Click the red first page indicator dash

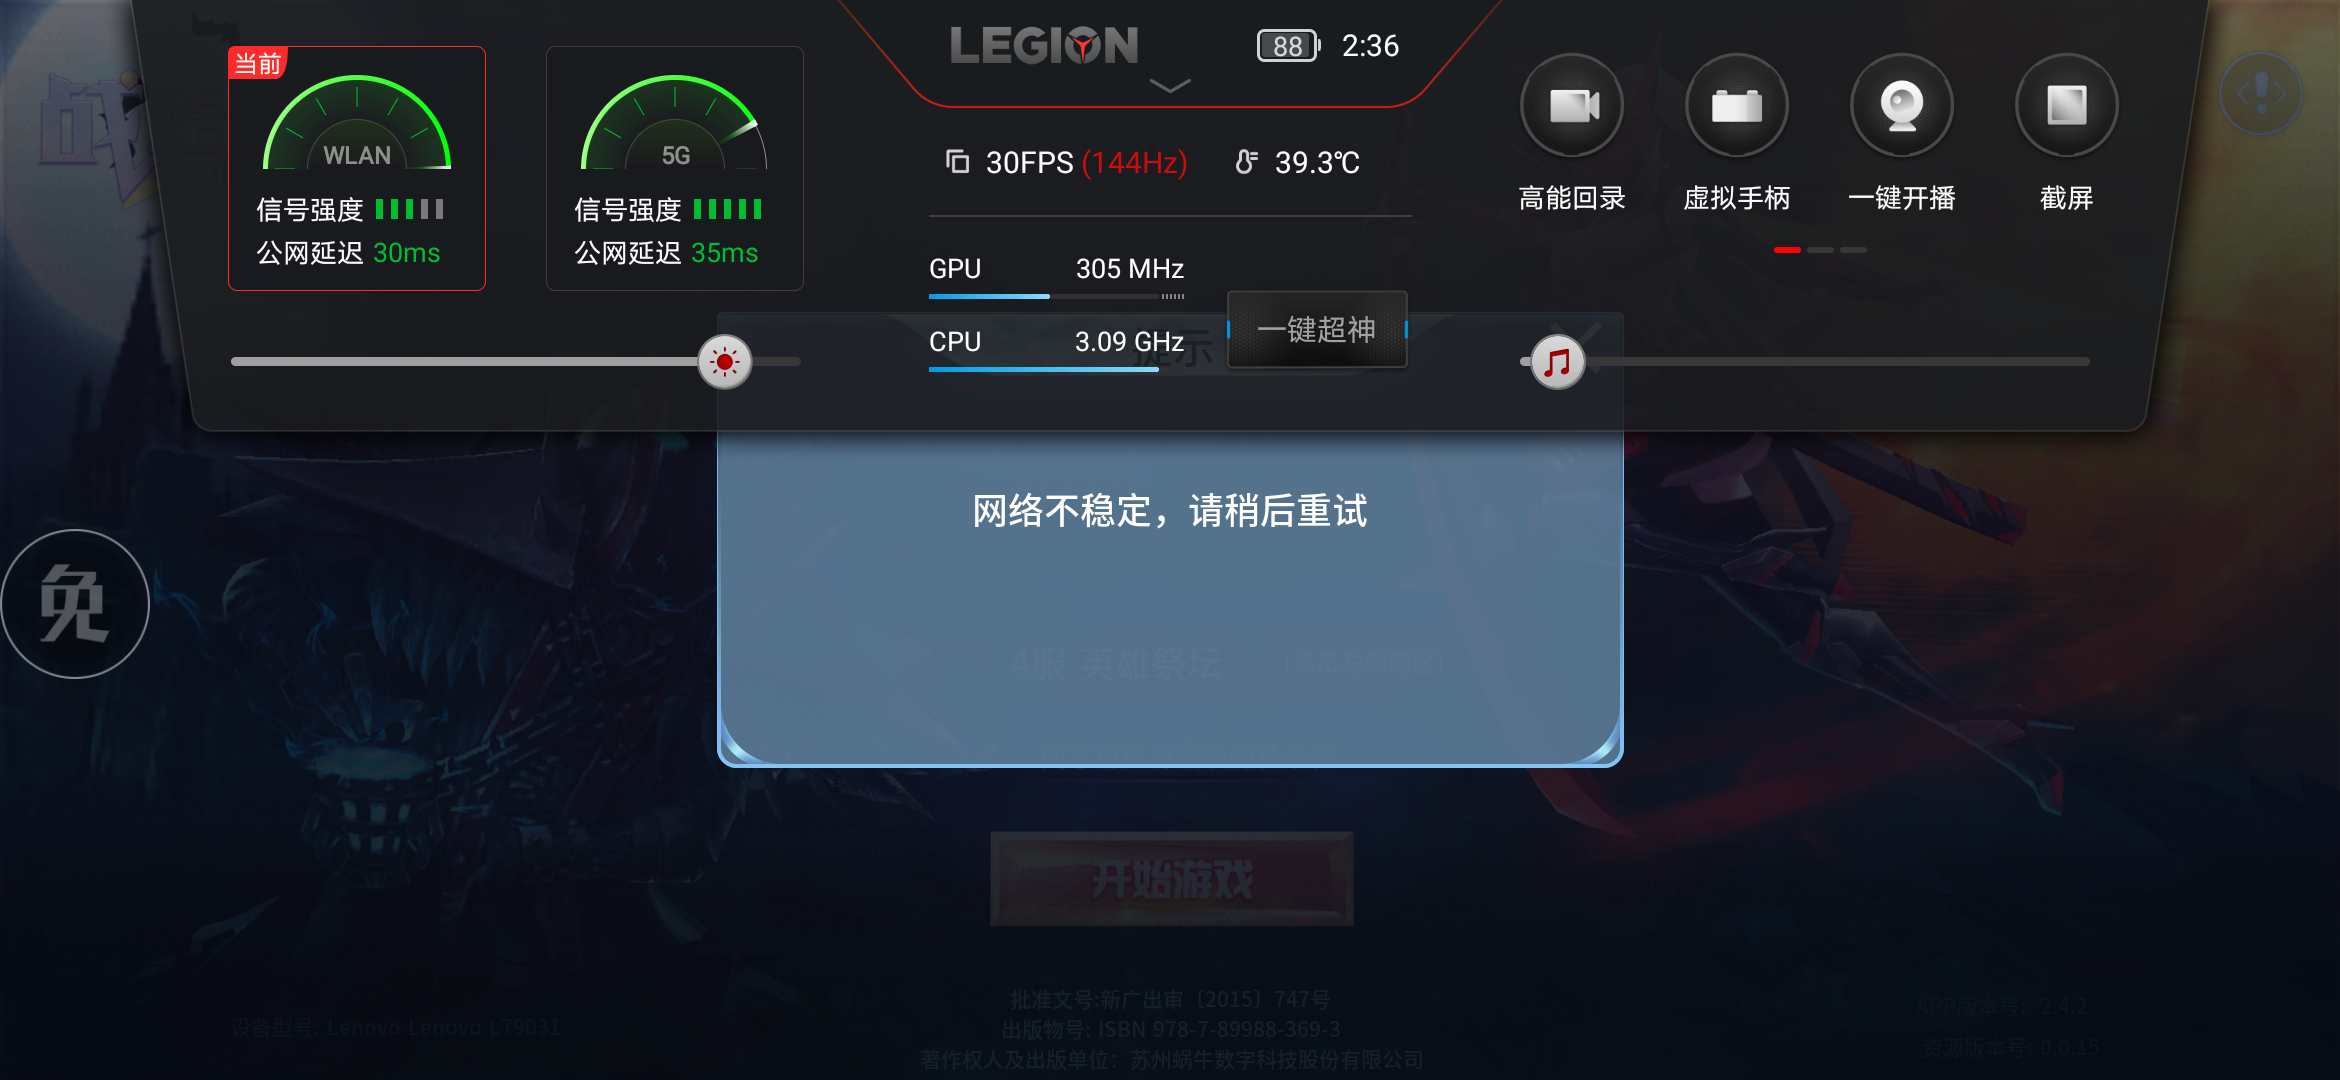pos(1787,250)
